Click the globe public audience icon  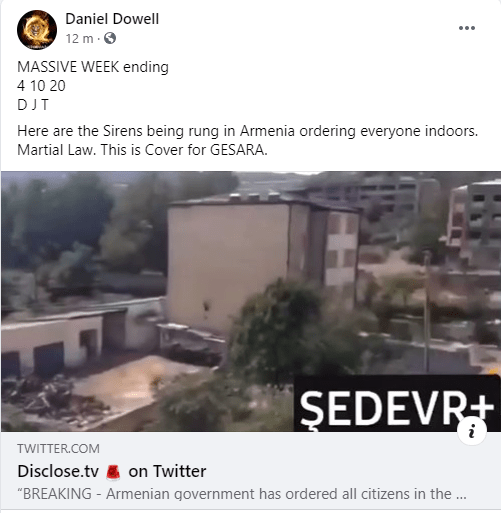[110, 38]
